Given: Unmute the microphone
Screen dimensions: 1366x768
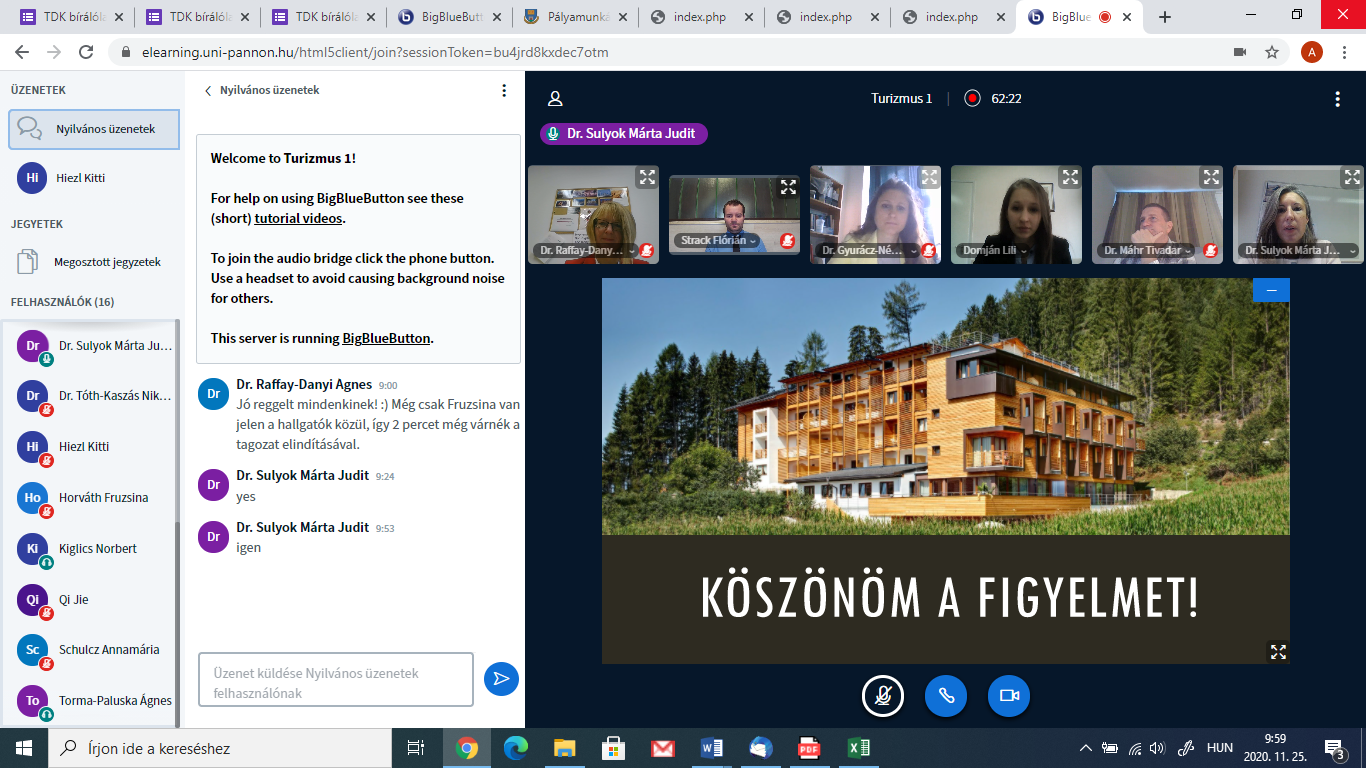Looking at the screenshot, I should (x=883, y=696).
